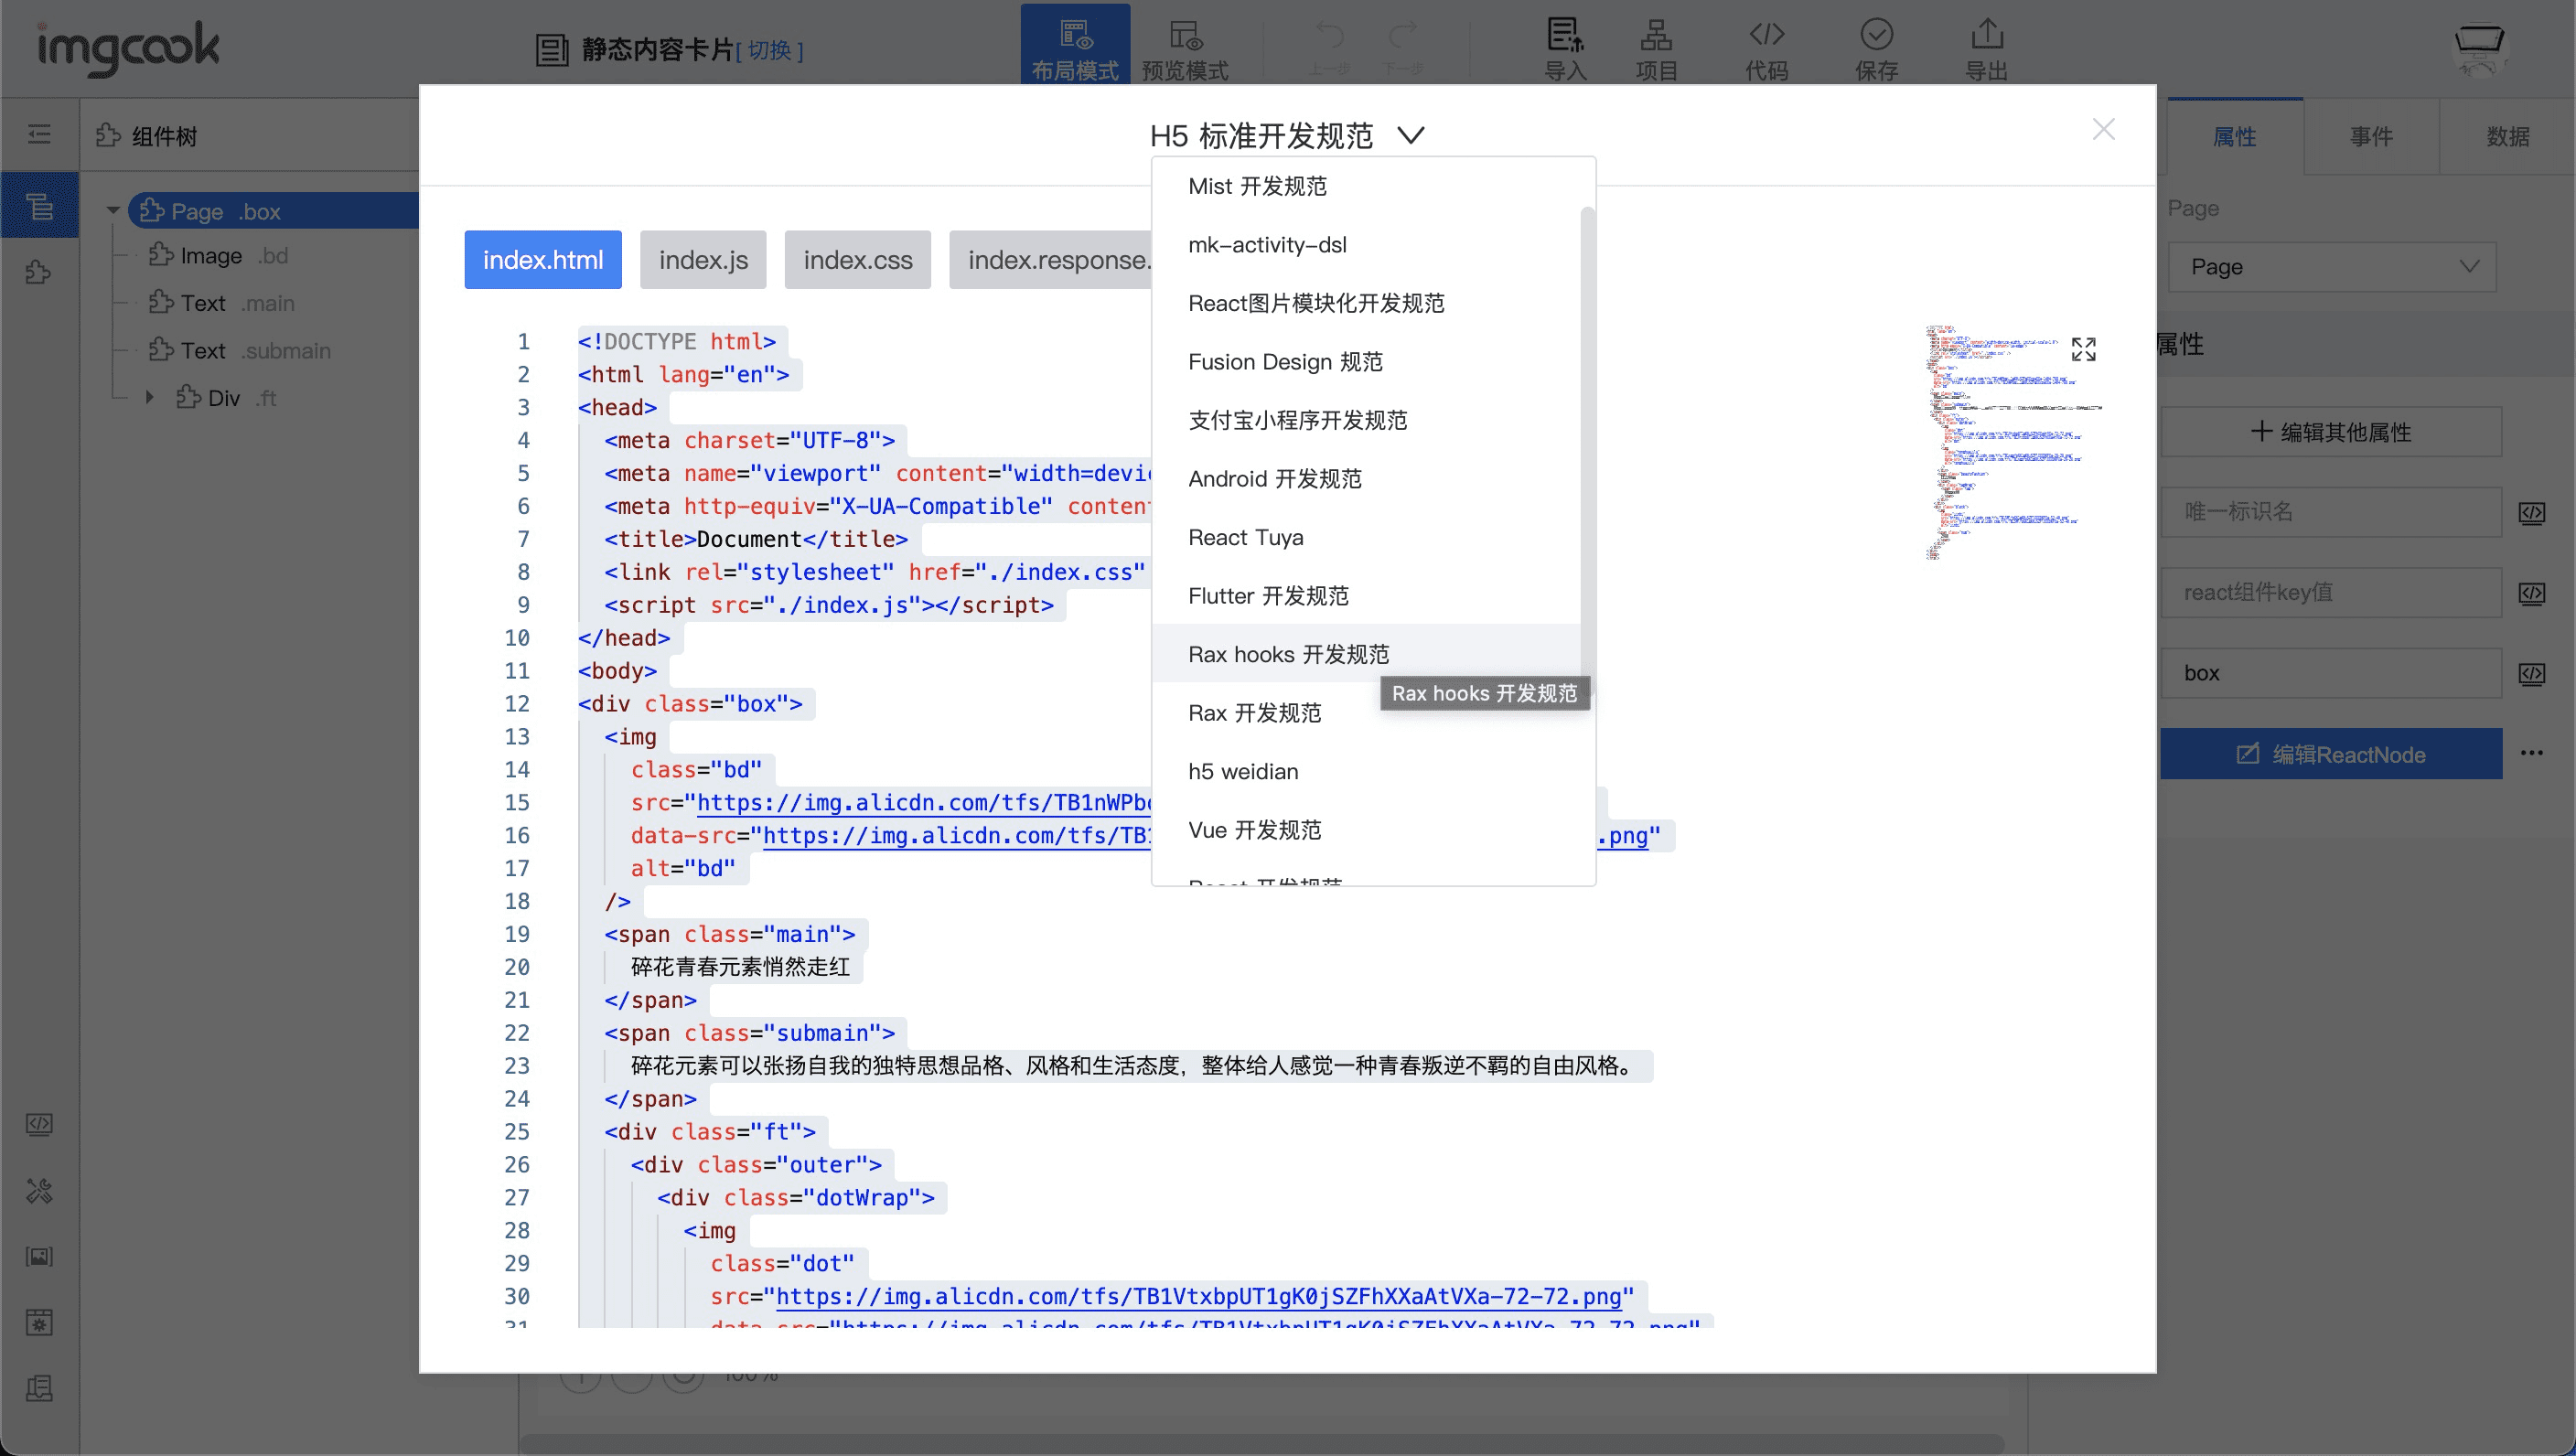This screenshot has width=2576, height=1456.
Task: Choose Vue 开发规范 option
Action: pyautogui.click(x=1254, y=830)
